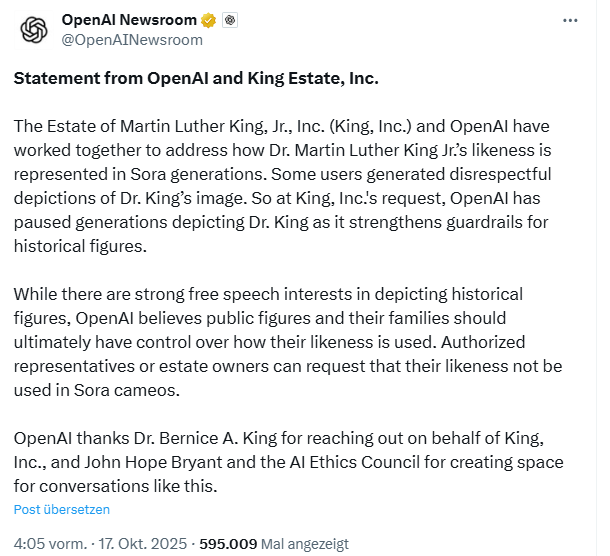This screenshot has height=556, width=610.
Task: Click the 595.009 view count number
Action: [228, 544]
